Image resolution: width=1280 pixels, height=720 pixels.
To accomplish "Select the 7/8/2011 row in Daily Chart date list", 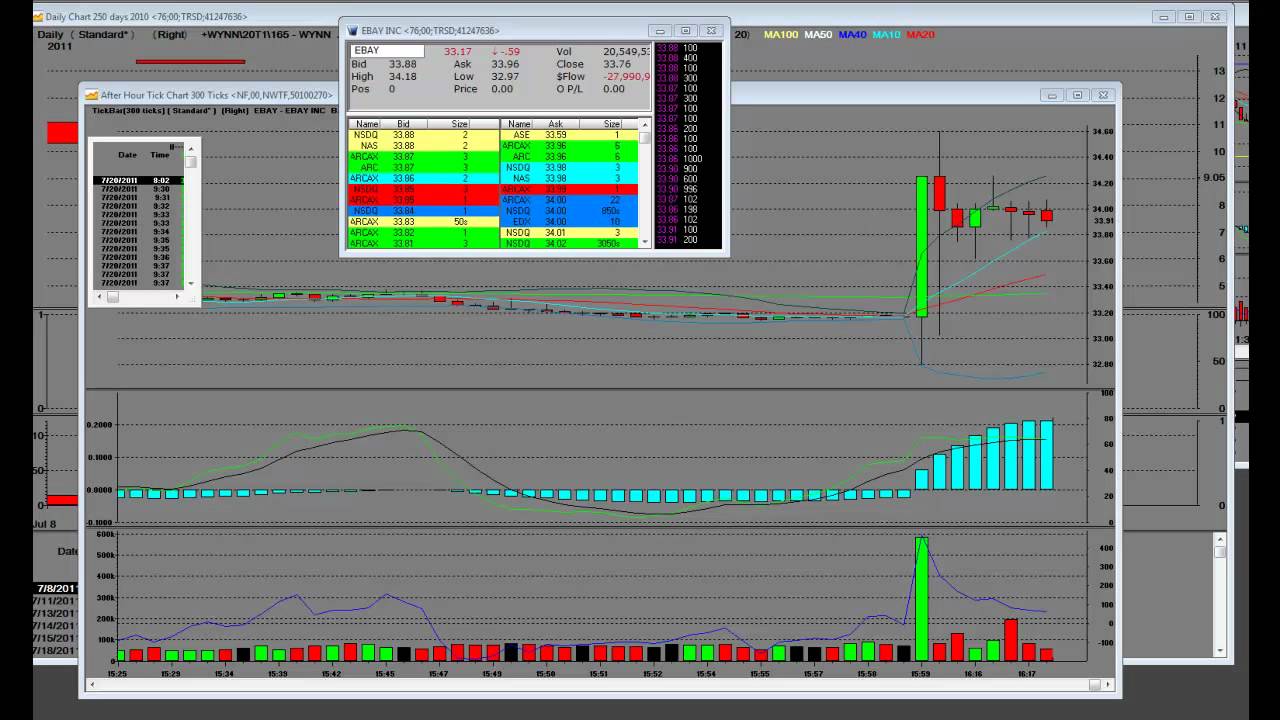I will 56,588.
